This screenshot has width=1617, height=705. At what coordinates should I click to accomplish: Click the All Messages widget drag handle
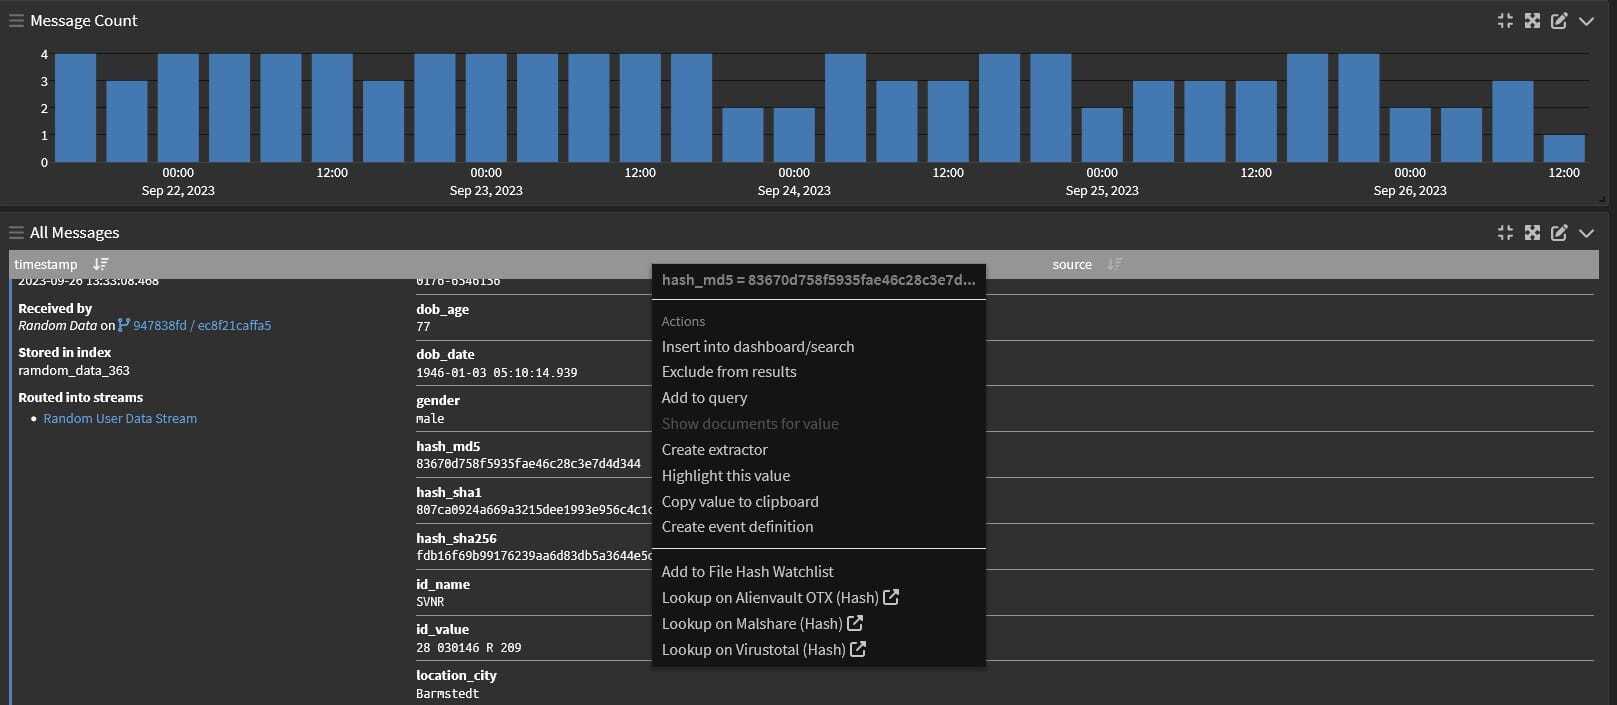click(x=16, y=233)
